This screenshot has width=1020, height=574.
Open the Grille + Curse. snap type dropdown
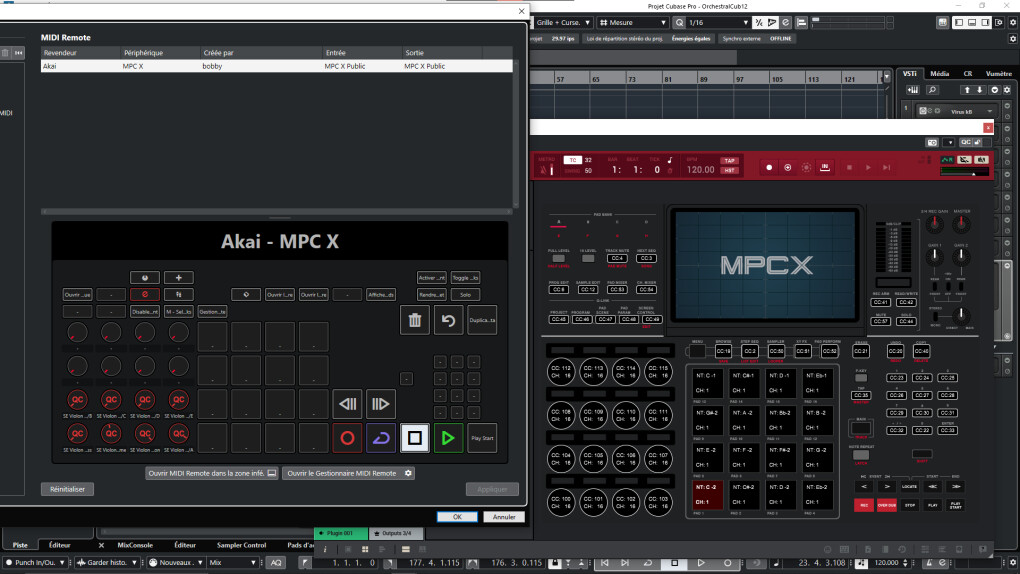pos(563,22)
